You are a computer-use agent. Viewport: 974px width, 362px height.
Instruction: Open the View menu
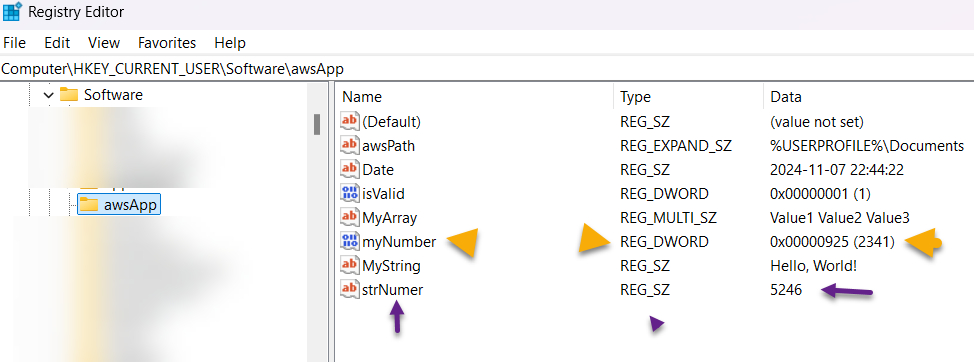(104, 43)
